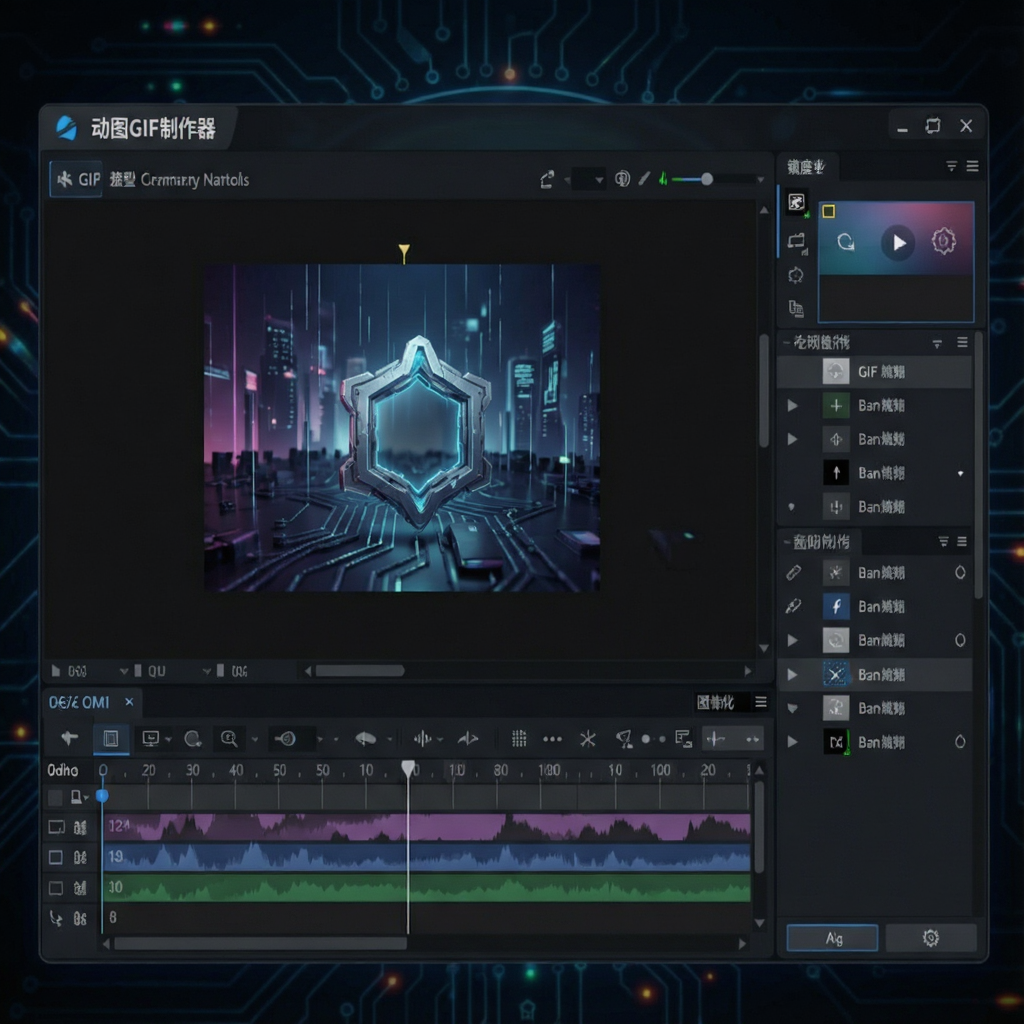This screenshot has width=1024, height=1024.
Task: Select the GIF tab above the preview
Action: 76,179
